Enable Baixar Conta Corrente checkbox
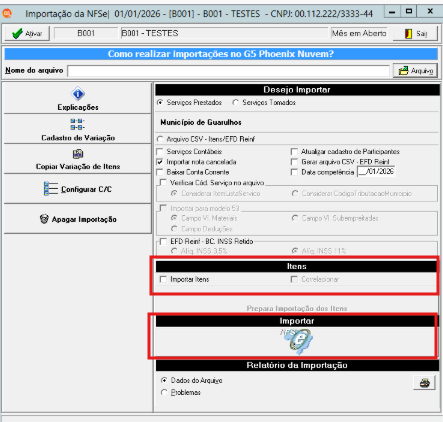The width and height of the screenshot is (443, 422). coord(160,172)
